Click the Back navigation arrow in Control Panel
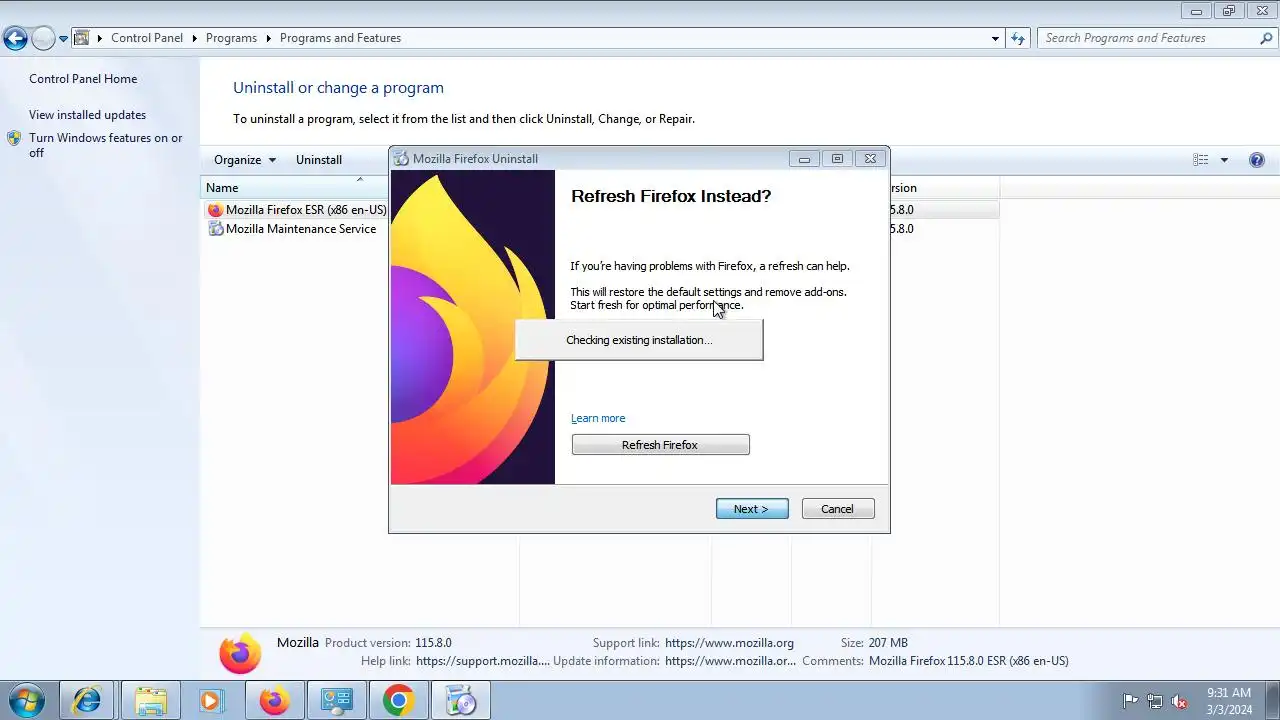This screenshot has height=720, width=1280. [x=15, y=39]
